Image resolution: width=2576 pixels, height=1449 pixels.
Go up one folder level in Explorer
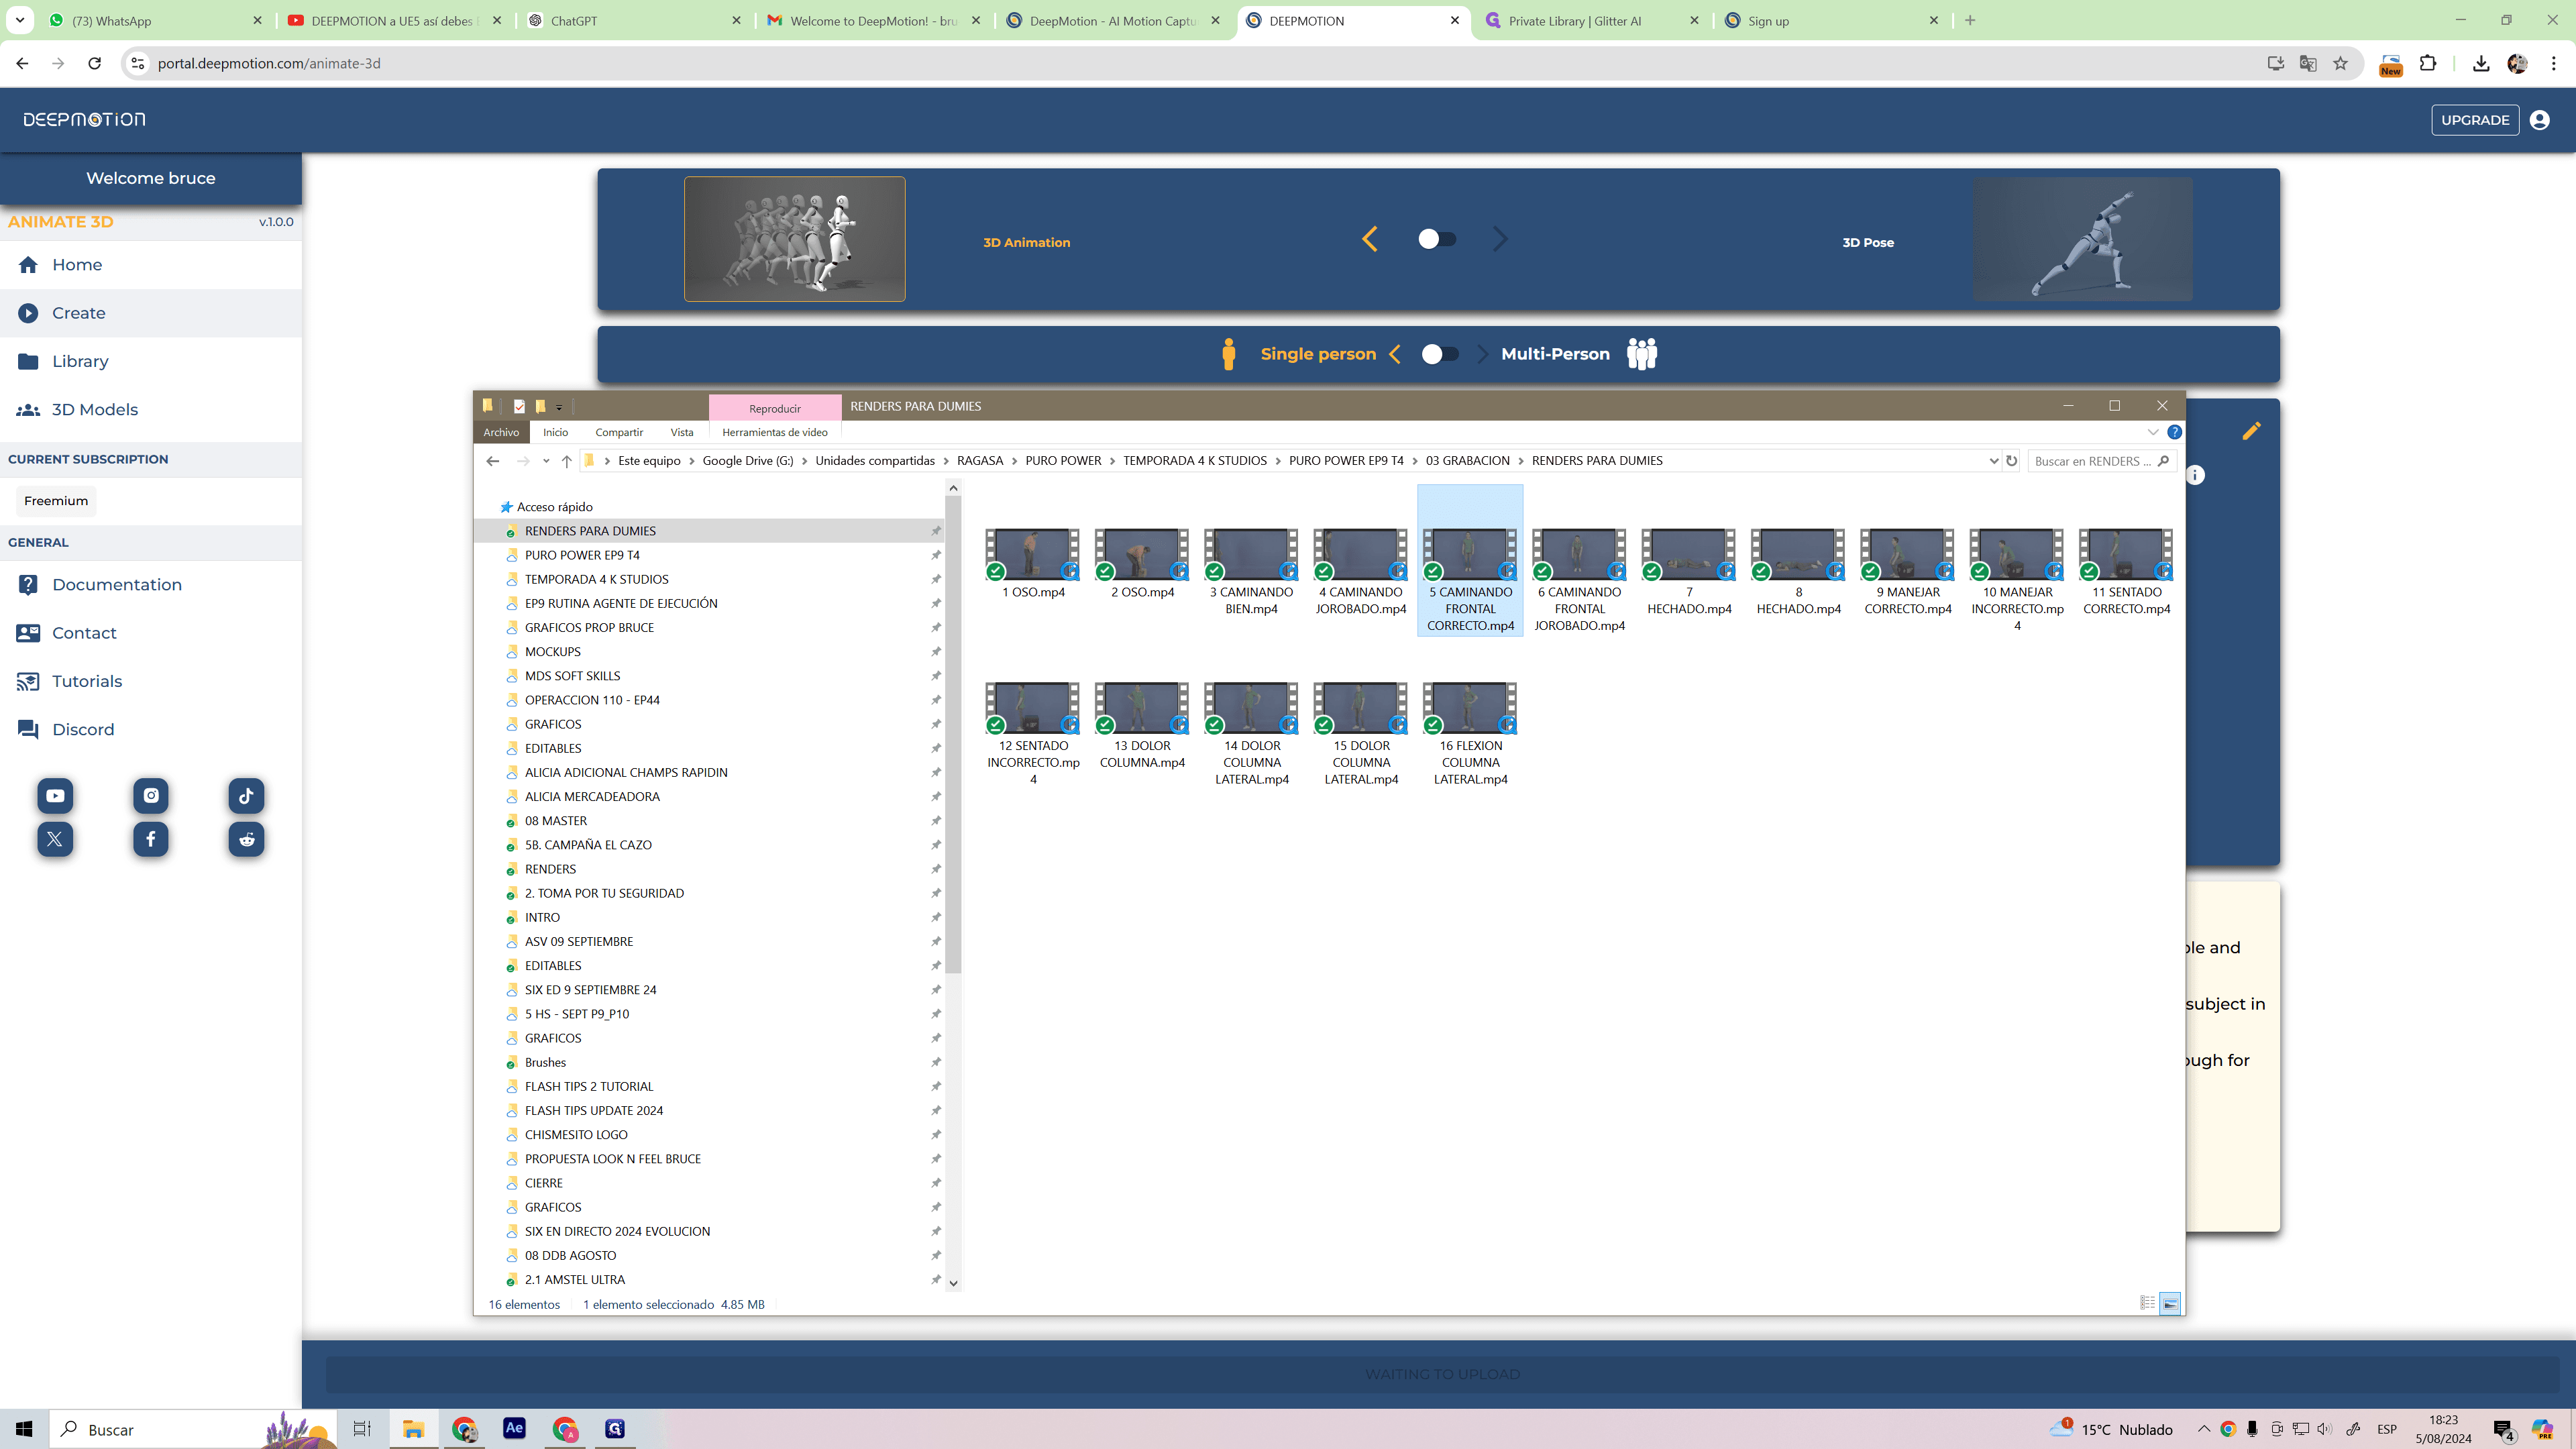(x=566, y=461)
